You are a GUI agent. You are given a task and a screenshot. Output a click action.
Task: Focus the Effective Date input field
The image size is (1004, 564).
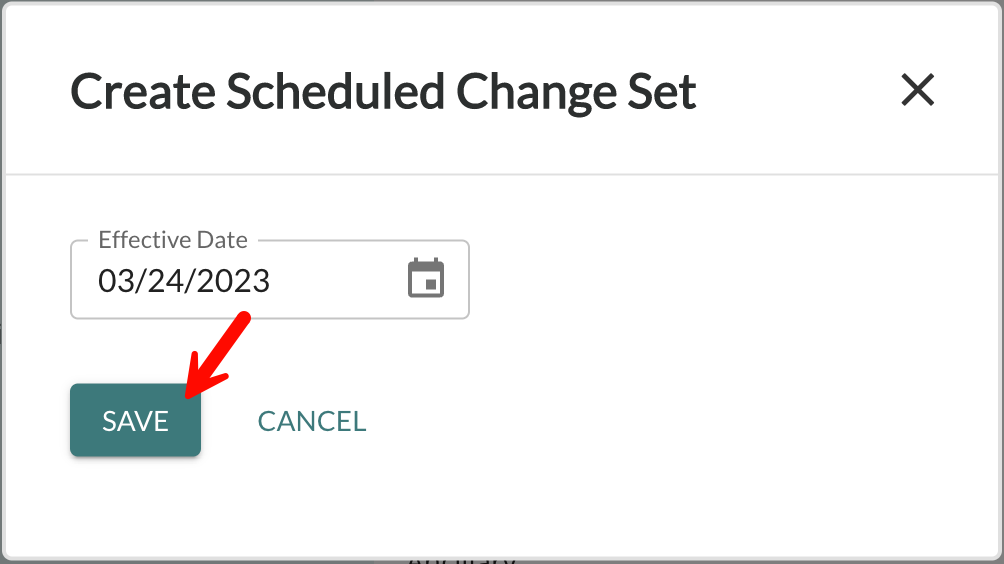270,280
